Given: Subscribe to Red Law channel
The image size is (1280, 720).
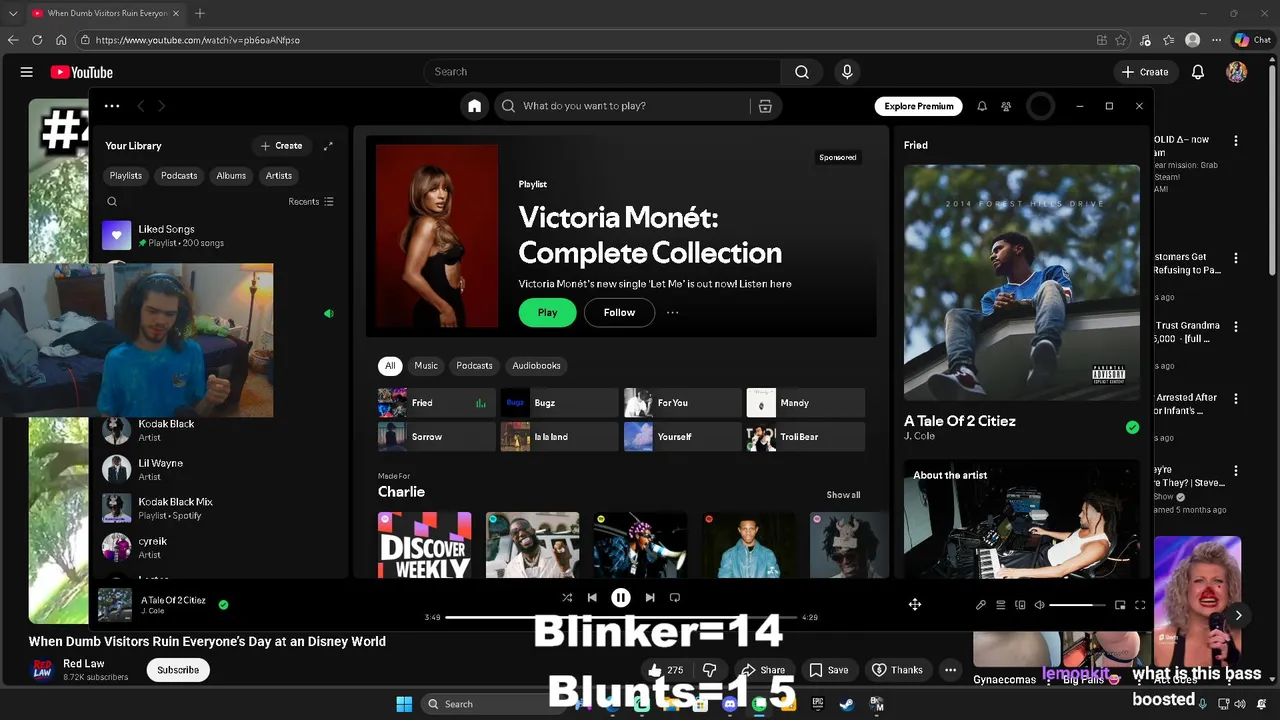Looking at the screenshot, I should click(178, 670).
